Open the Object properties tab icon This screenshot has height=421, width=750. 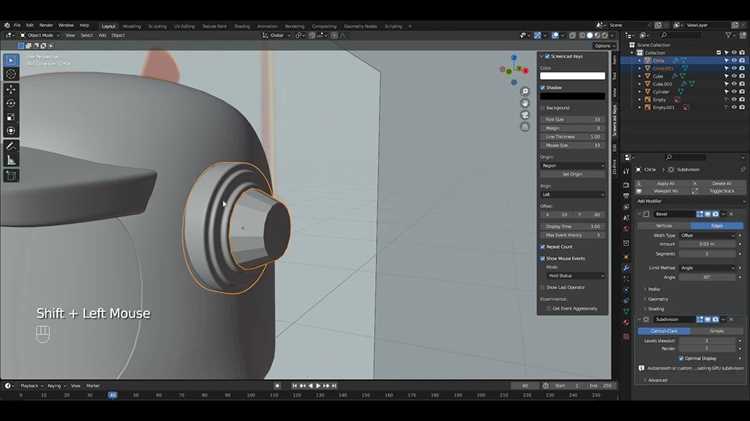tap(626, 257)
